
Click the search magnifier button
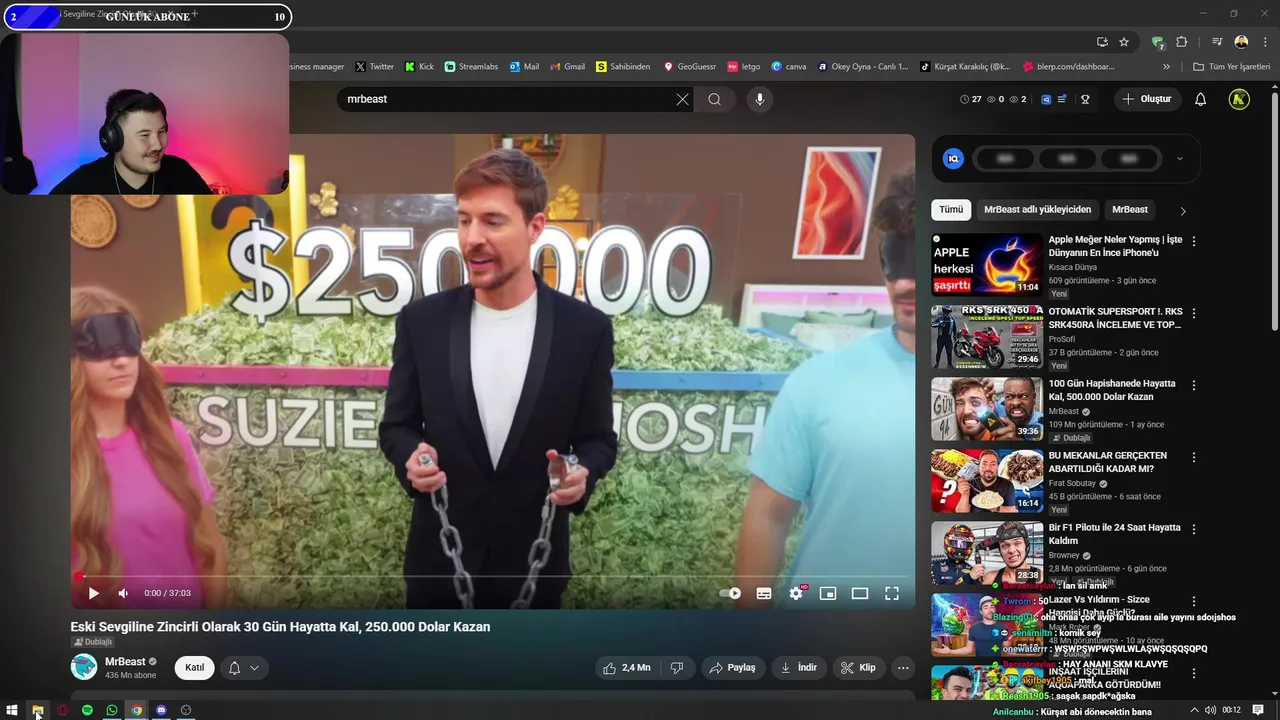point(714,99)
